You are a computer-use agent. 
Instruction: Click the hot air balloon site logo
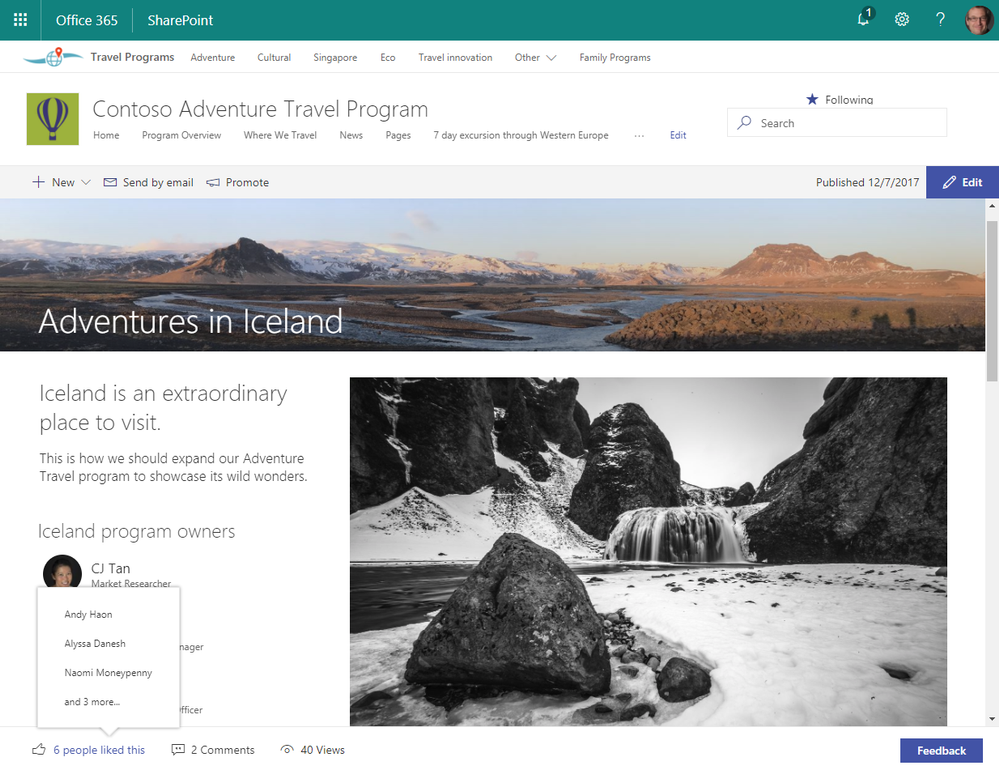pyautogui.click(x=53, y=119)
